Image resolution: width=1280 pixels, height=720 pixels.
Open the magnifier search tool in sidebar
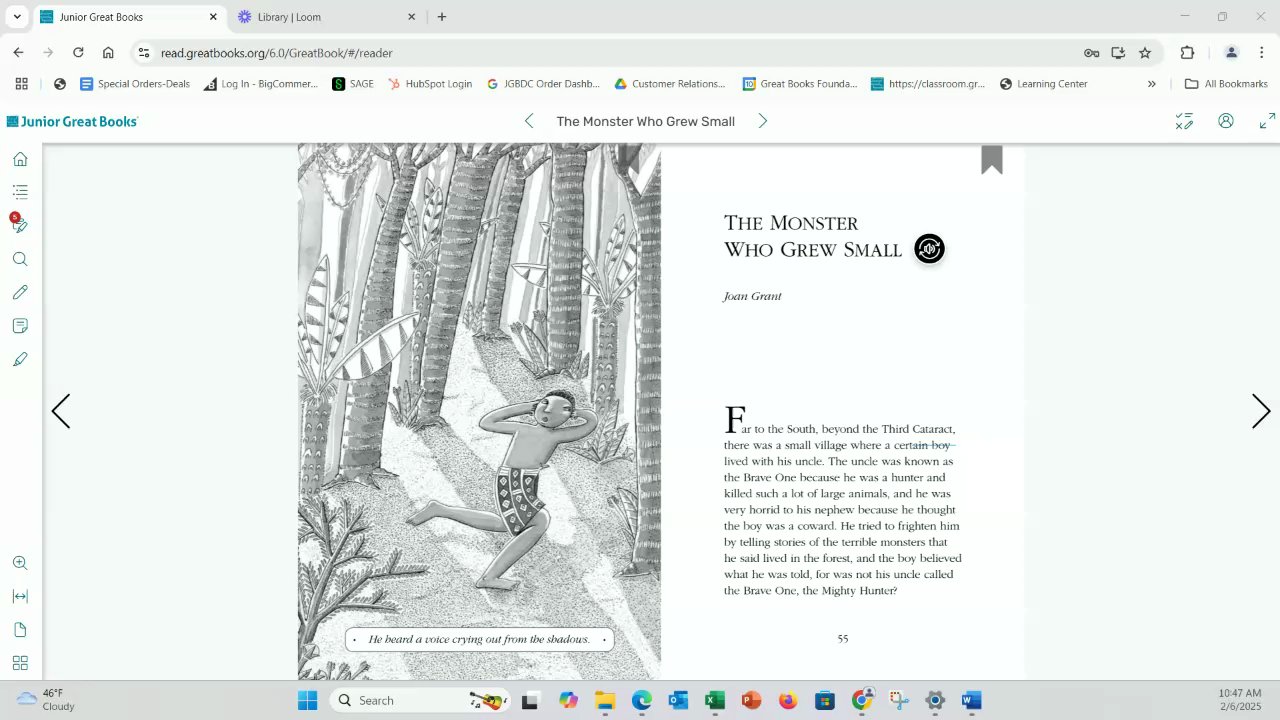[x=20, y=259]
